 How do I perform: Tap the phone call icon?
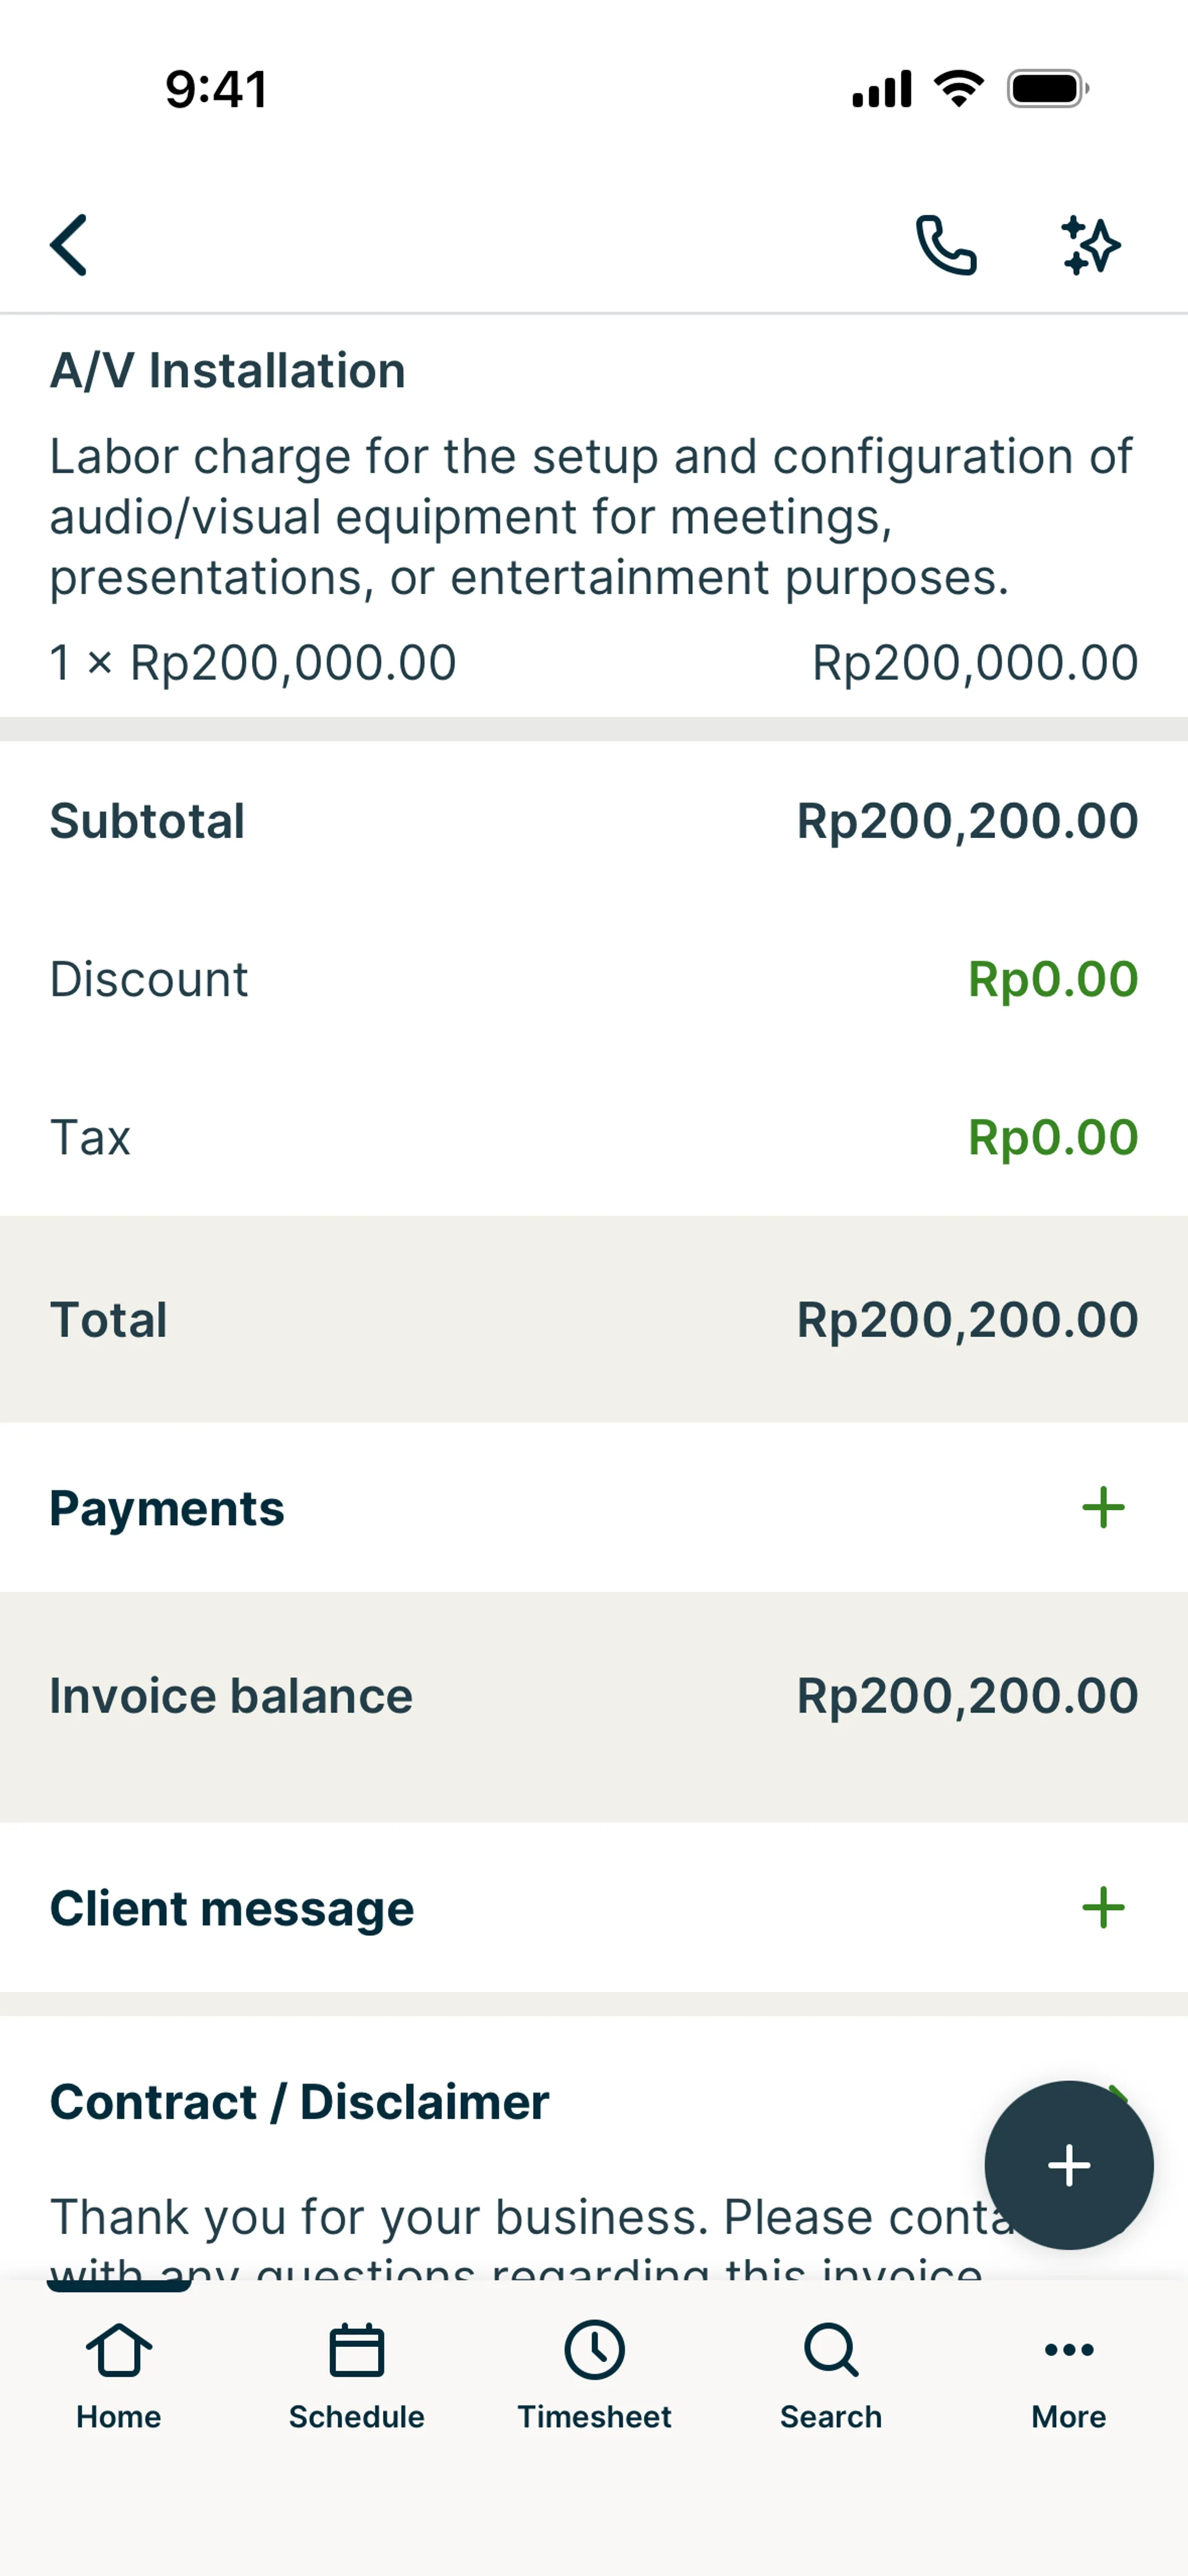pos(945,244)
